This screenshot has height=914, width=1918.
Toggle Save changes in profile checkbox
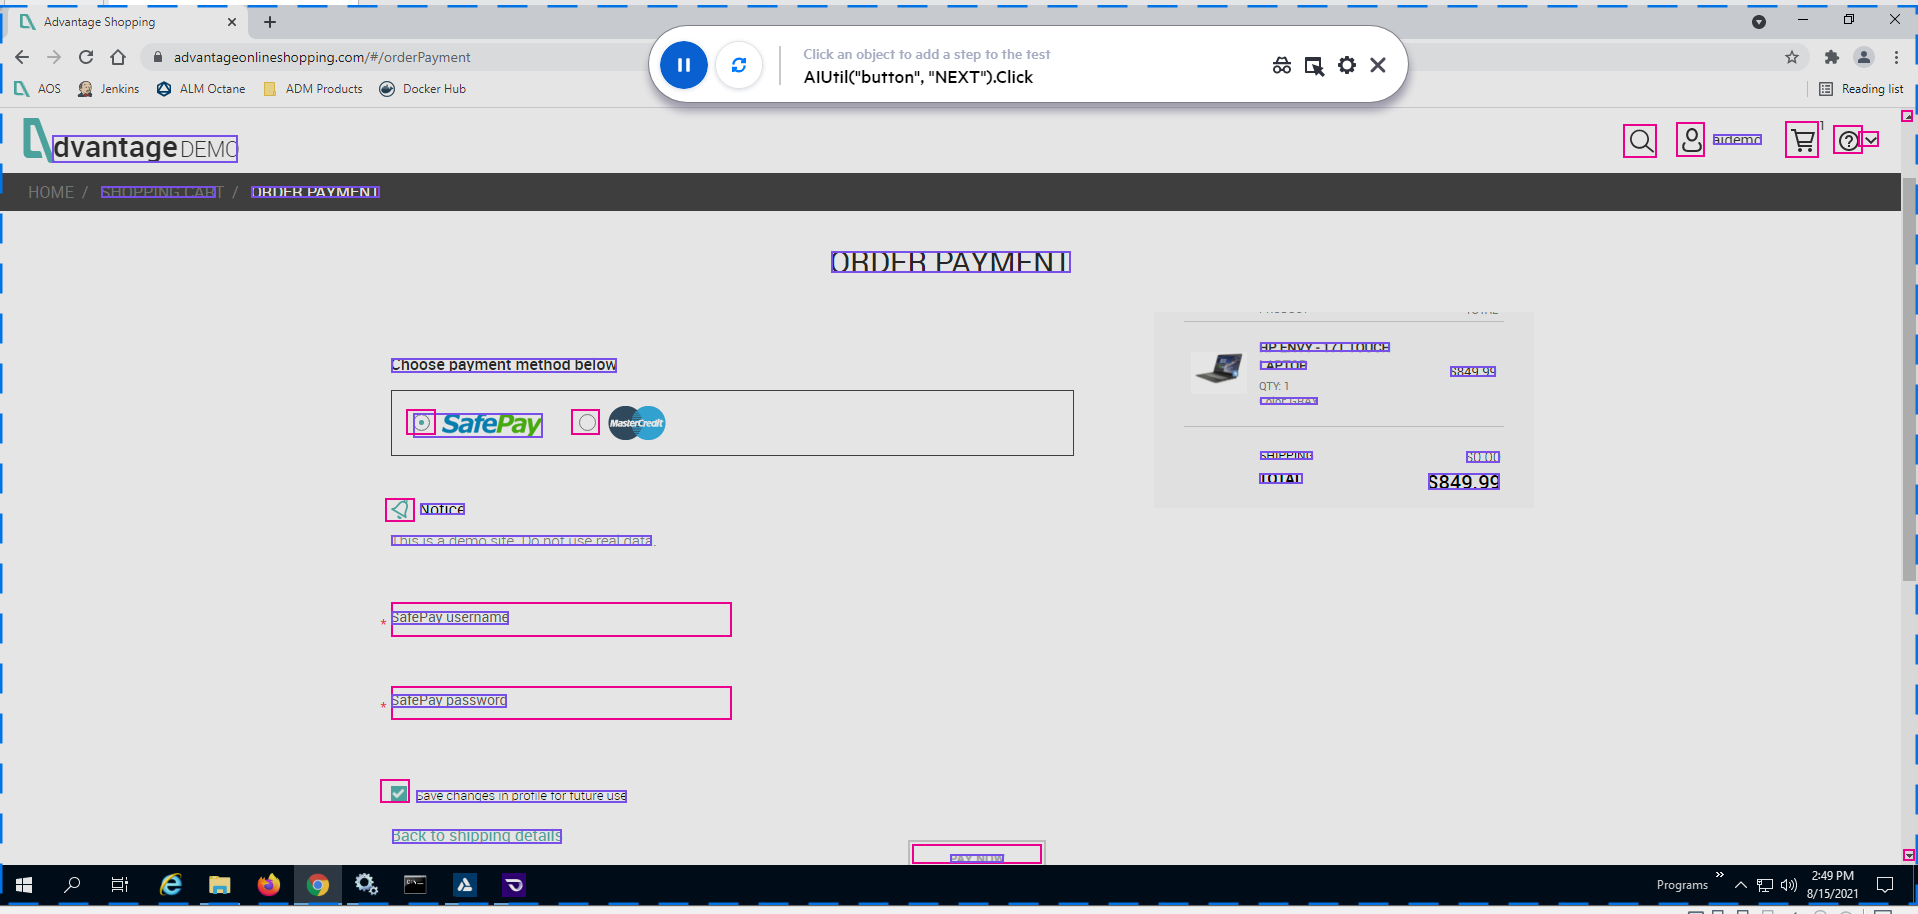pyautogui.click(x=396, y=792)
